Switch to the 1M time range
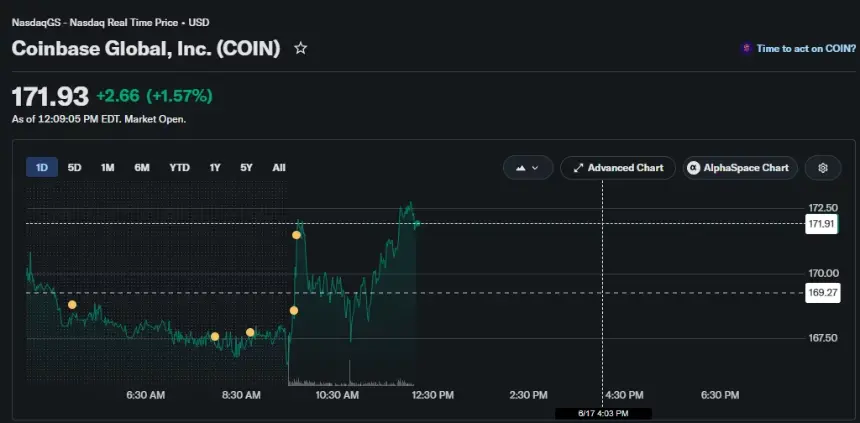 [x=108, y=167]
